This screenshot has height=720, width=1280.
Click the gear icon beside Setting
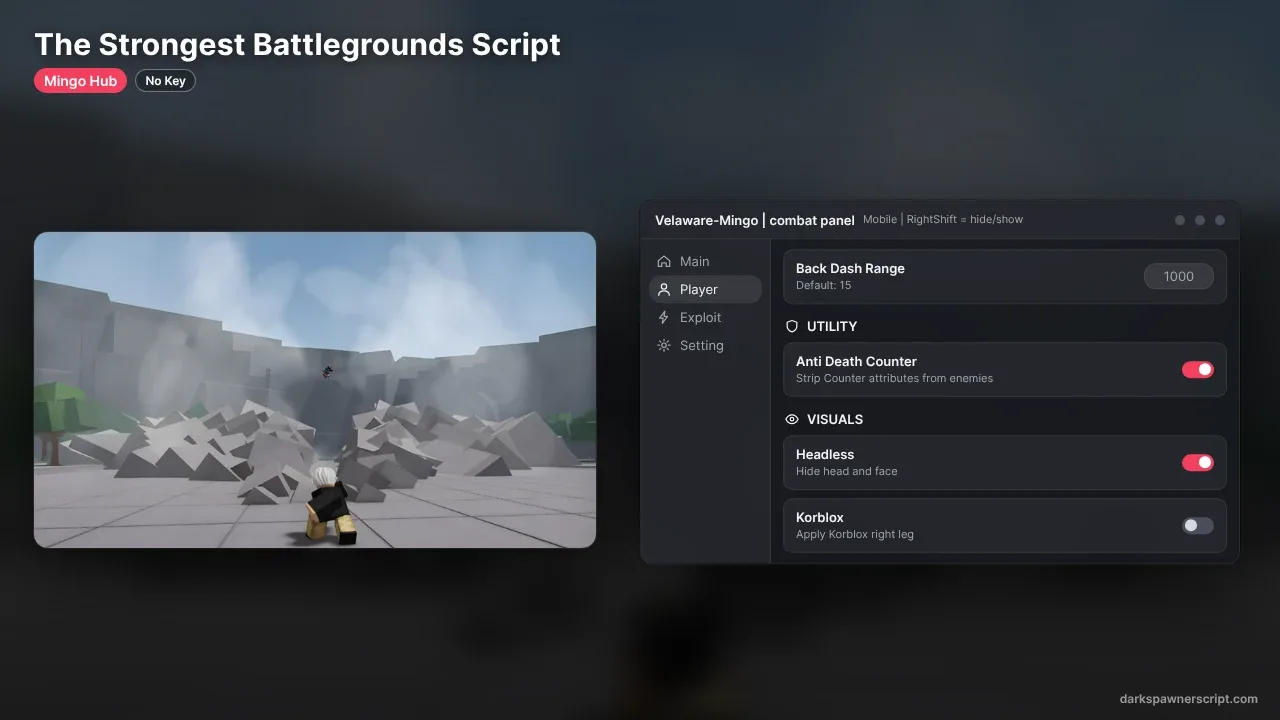pos(664,345)
